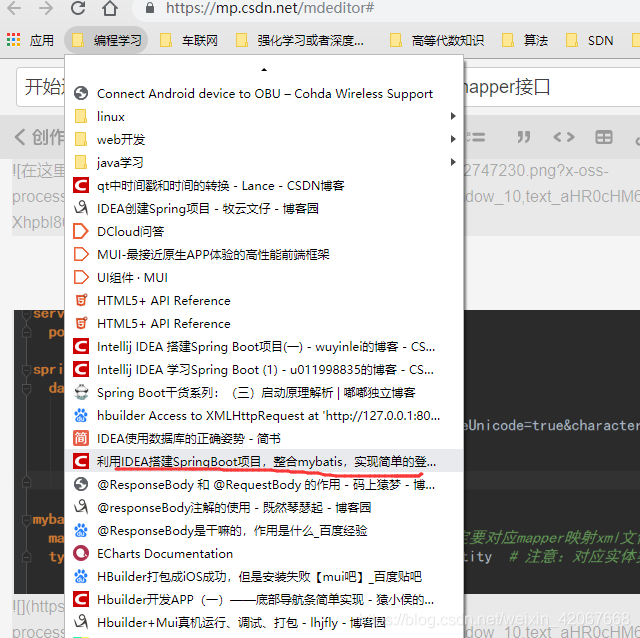640x638 pixels.
Task: Click the list icon in editor toolbar
Action: click(476, 137)
